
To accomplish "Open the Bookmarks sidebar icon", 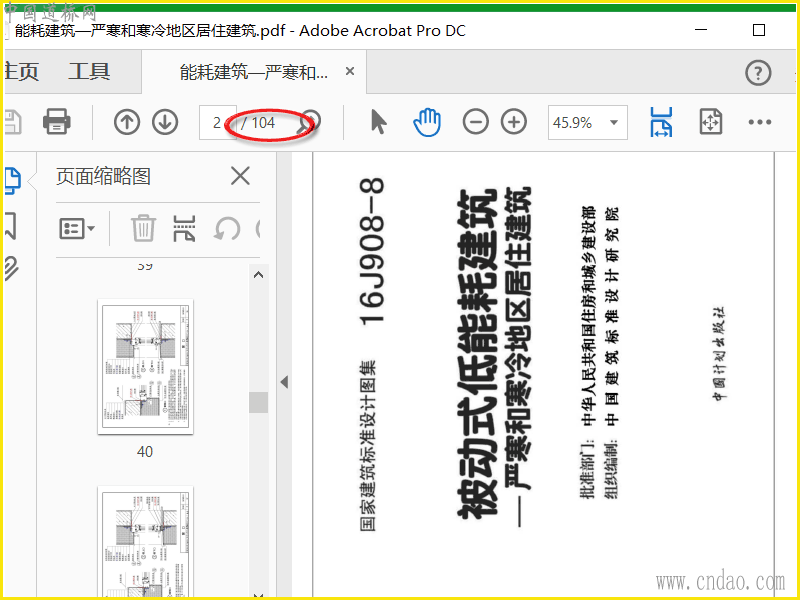I will coord(11,226).
